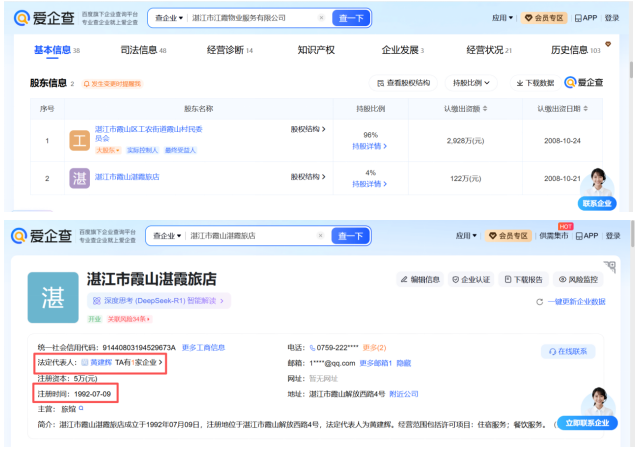
Task: Switch to the 司法信息 tab
Action: click(x=143, y=49)
